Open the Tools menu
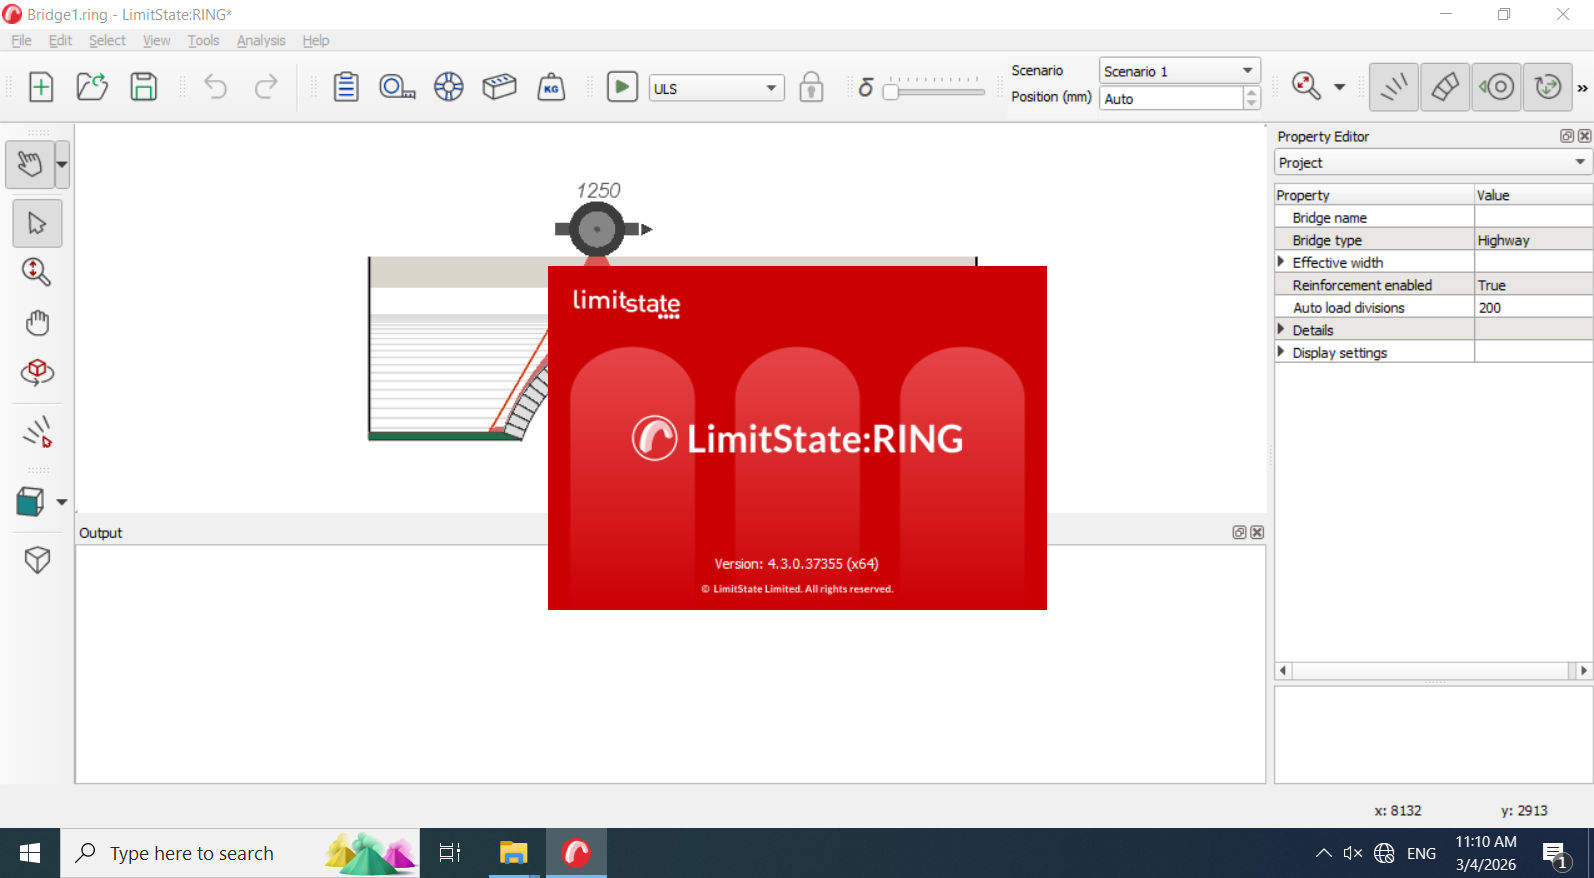The image size is (1594, 878). pyautogui.click(x=203, y=40)
